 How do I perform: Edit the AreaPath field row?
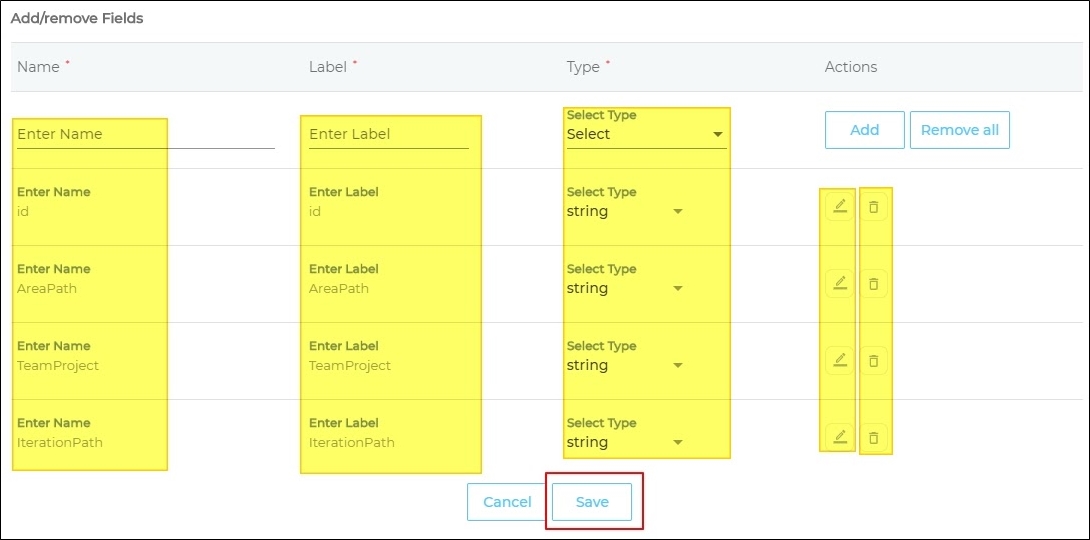tap(840, 283)
